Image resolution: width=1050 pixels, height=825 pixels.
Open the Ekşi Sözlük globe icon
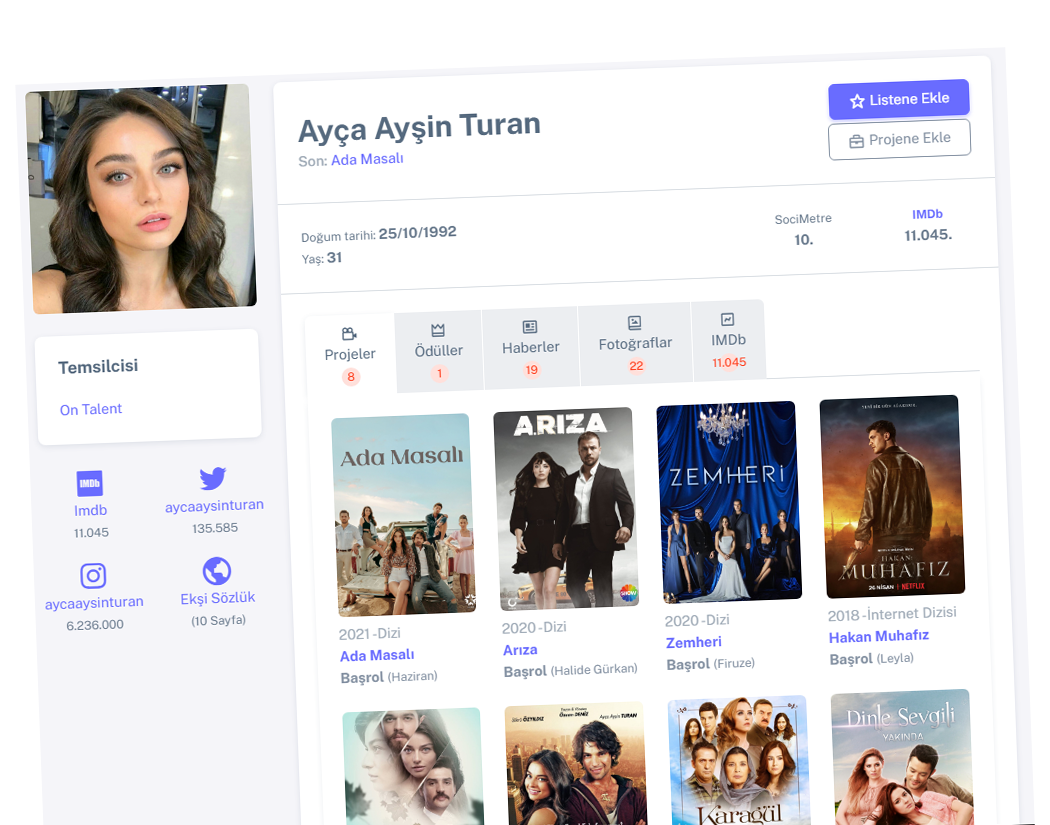point(217,571)
